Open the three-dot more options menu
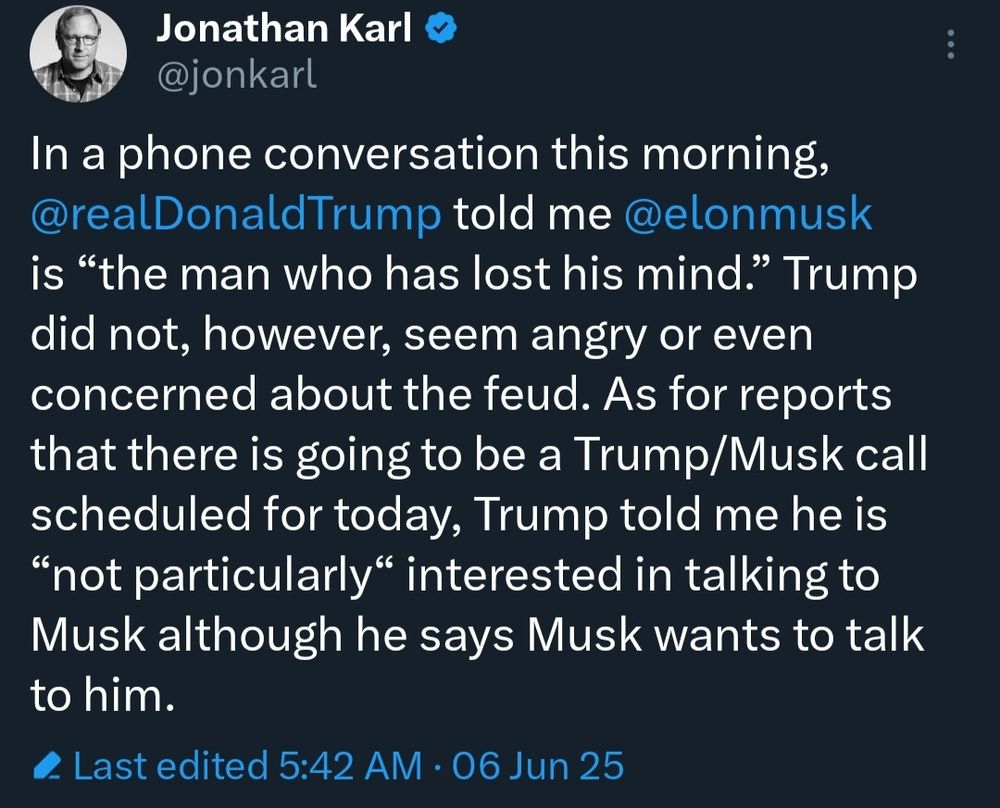The width and height of the screenshot is (1000, 808). (951, 43)
